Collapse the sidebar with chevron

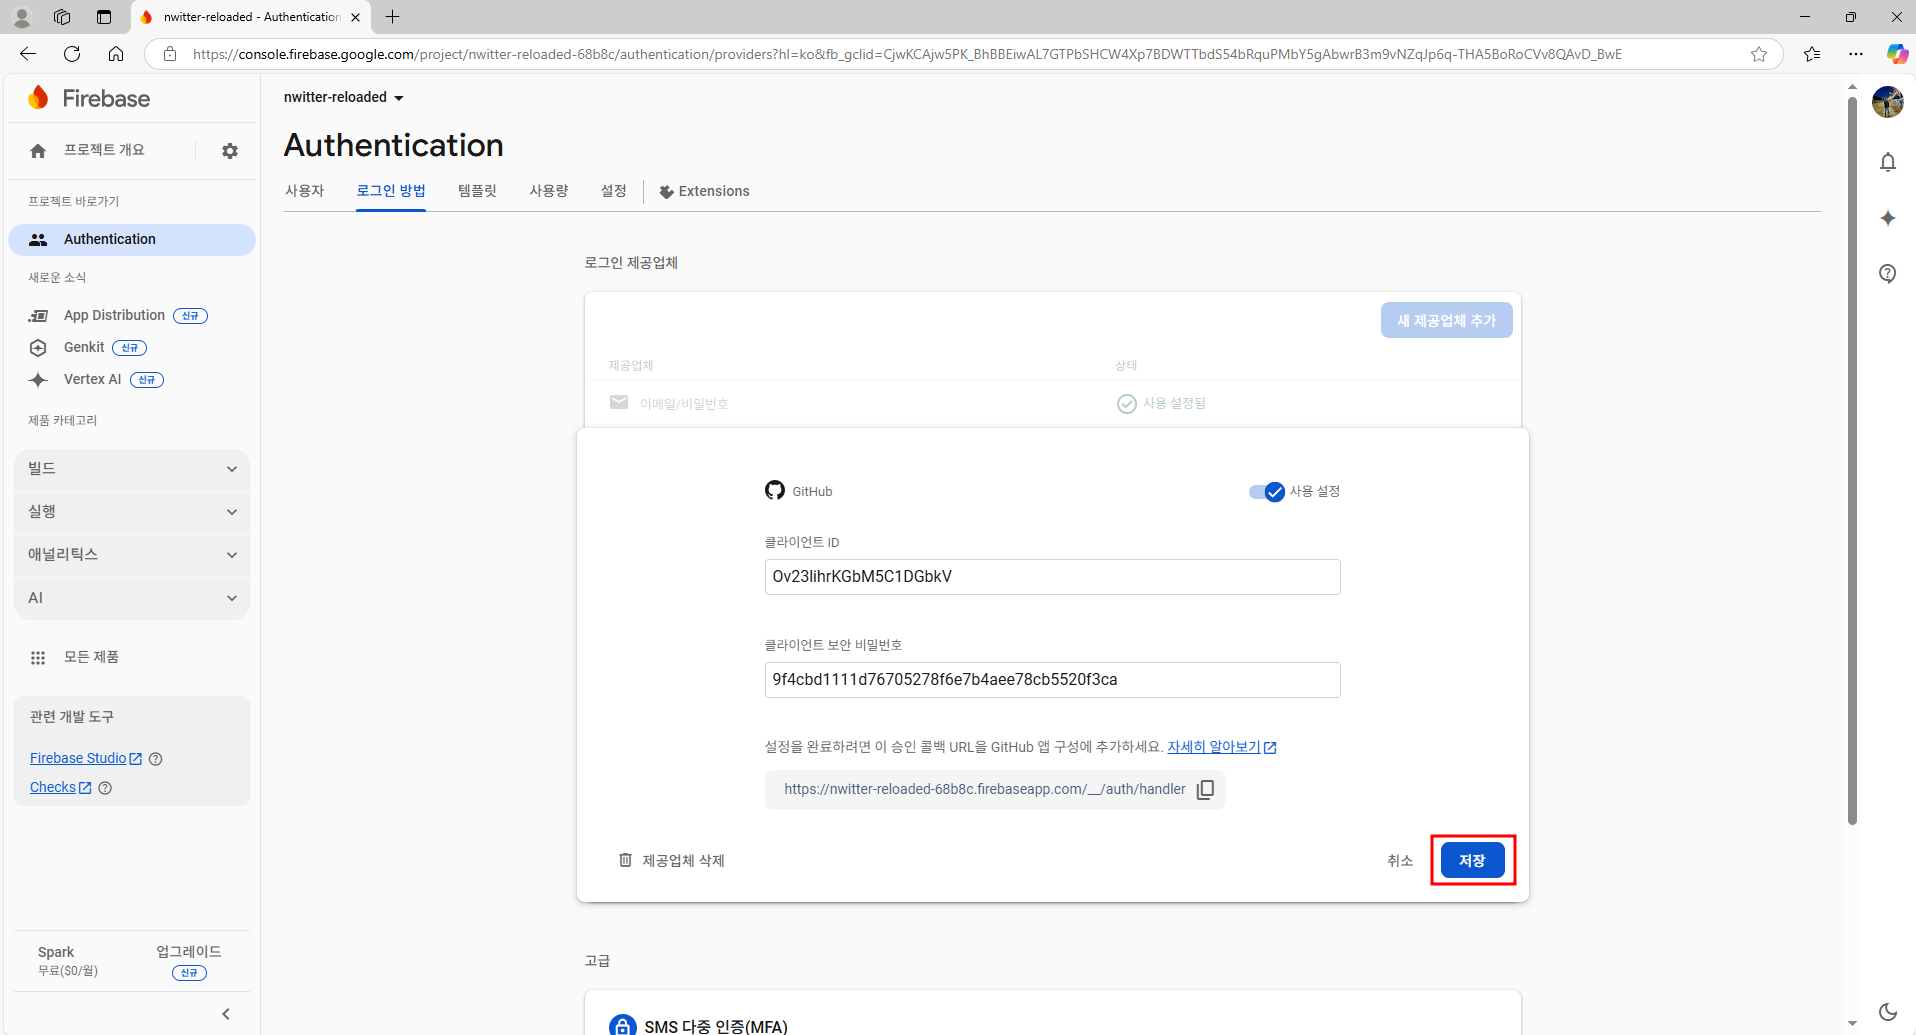click(226, 1014)
